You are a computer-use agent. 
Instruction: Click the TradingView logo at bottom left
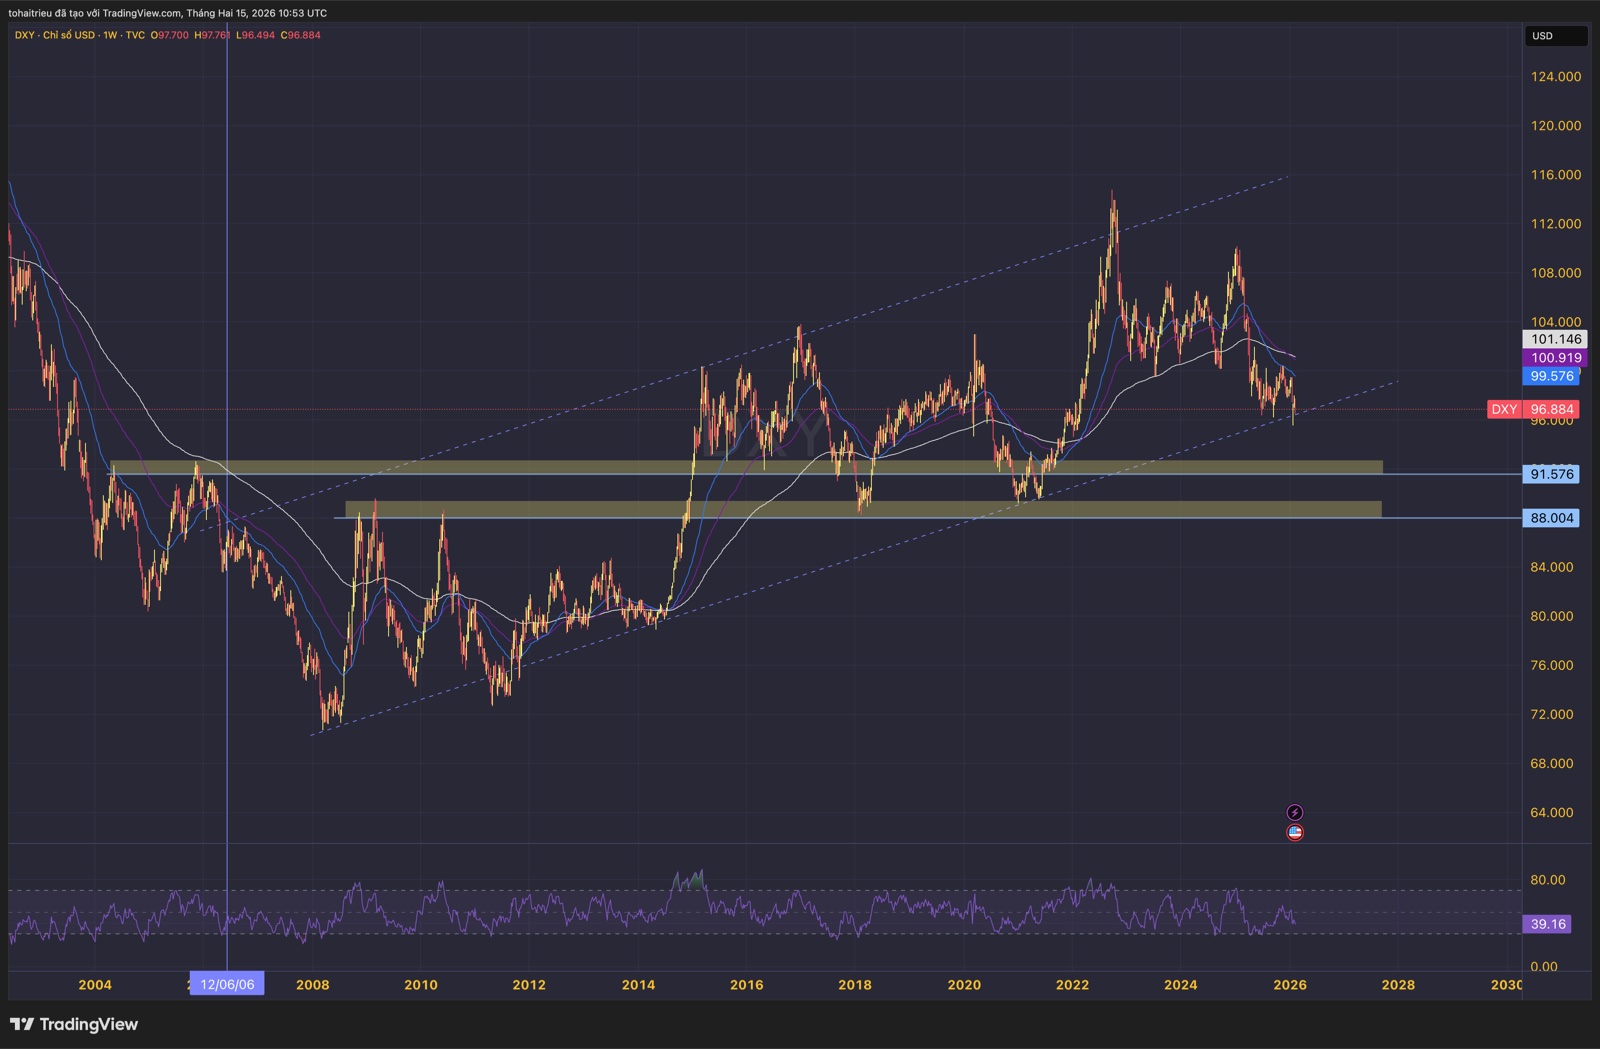(x=74, y=1024)
